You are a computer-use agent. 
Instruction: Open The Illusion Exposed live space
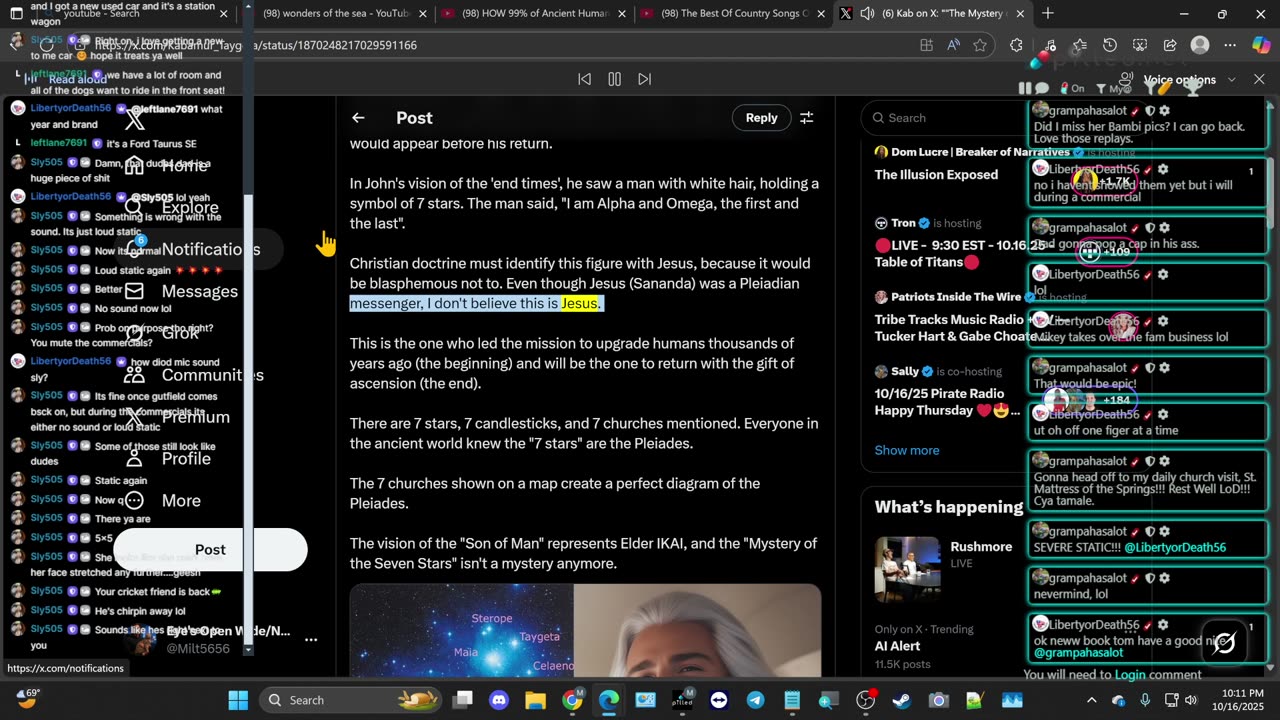(936, 175)
